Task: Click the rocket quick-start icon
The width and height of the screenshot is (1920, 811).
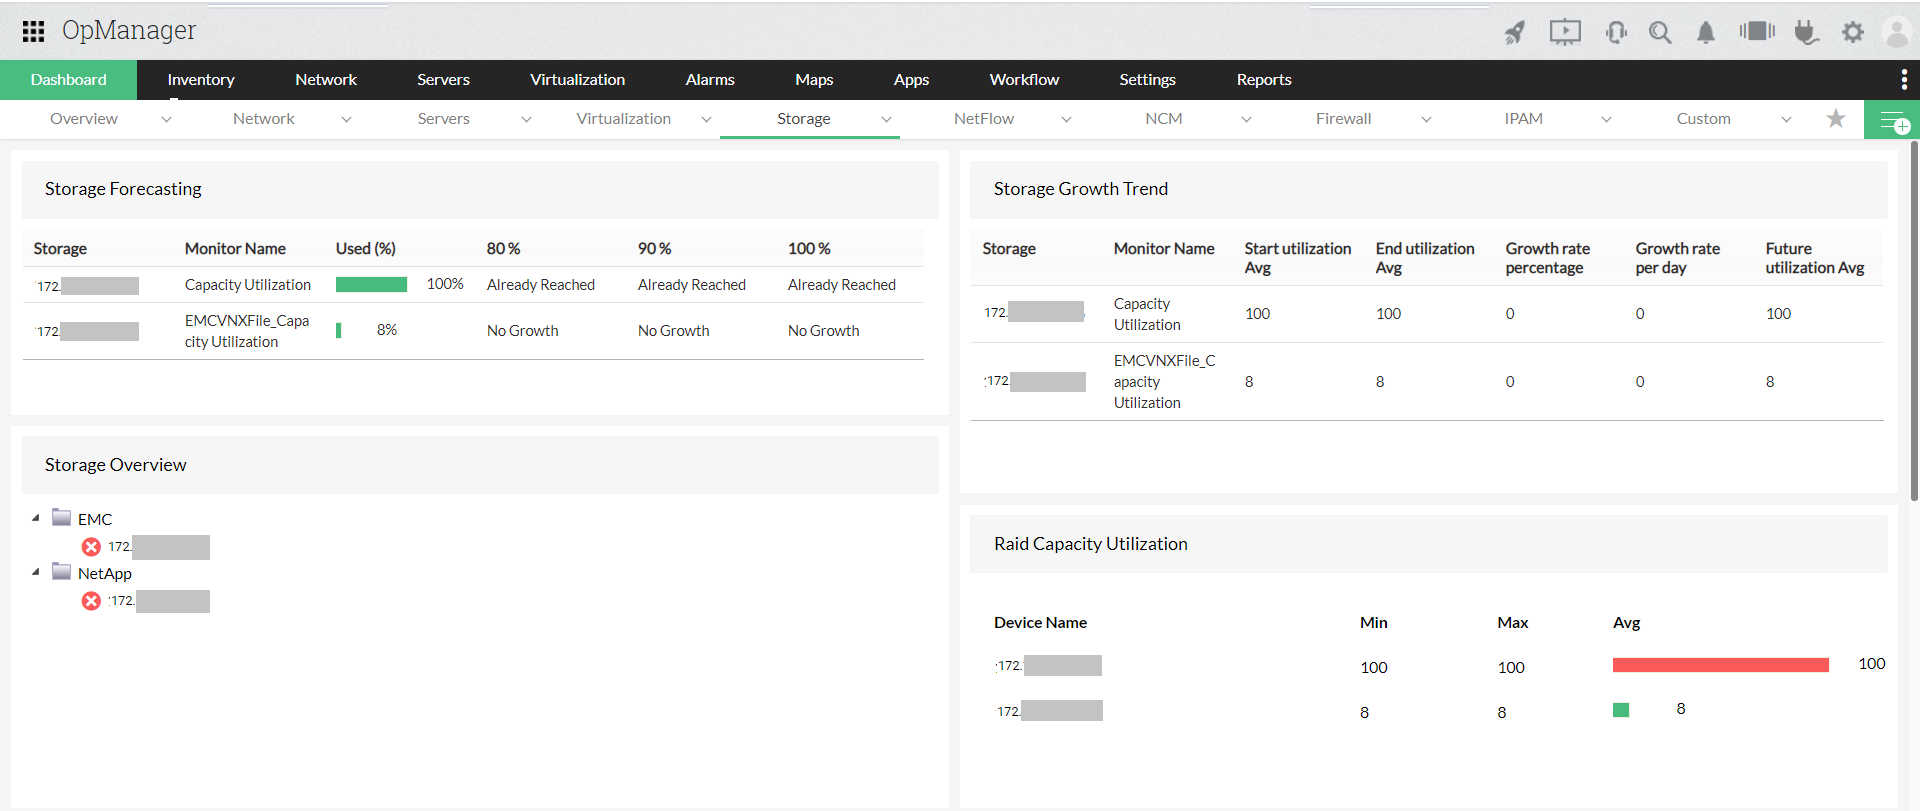Action: [1515, 32]
